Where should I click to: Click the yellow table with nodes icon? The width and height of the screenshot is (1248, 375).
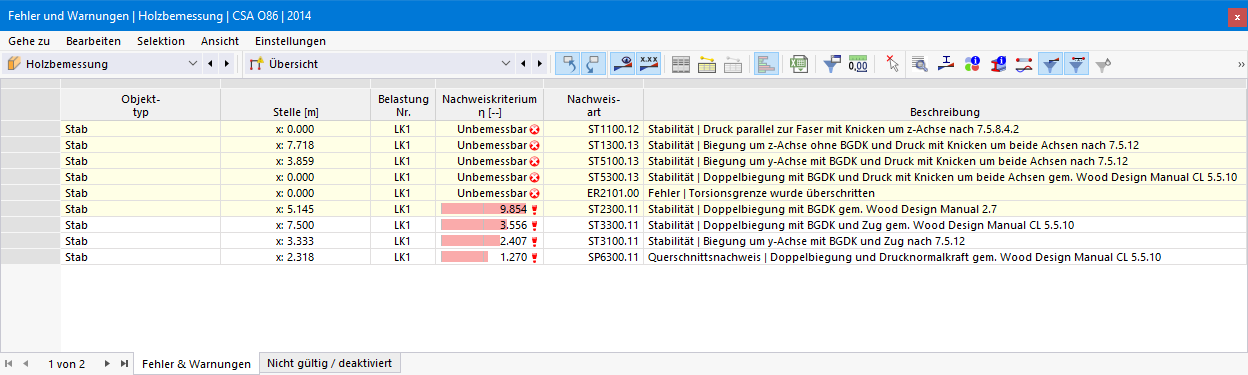tap(707, 64)
